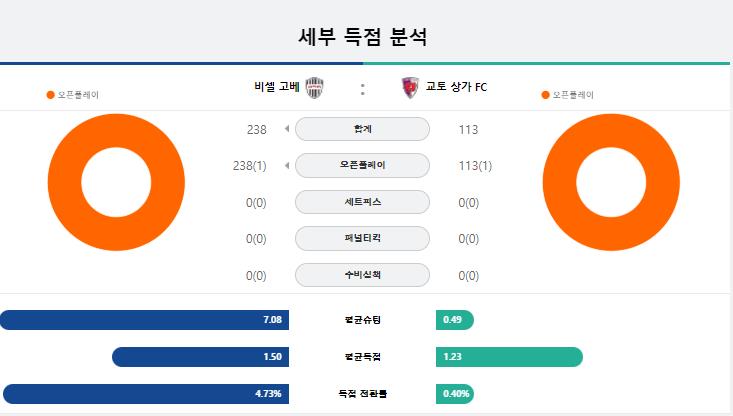
Task: Click the blue 7.08 average shots bar
Action: point(144,320)
